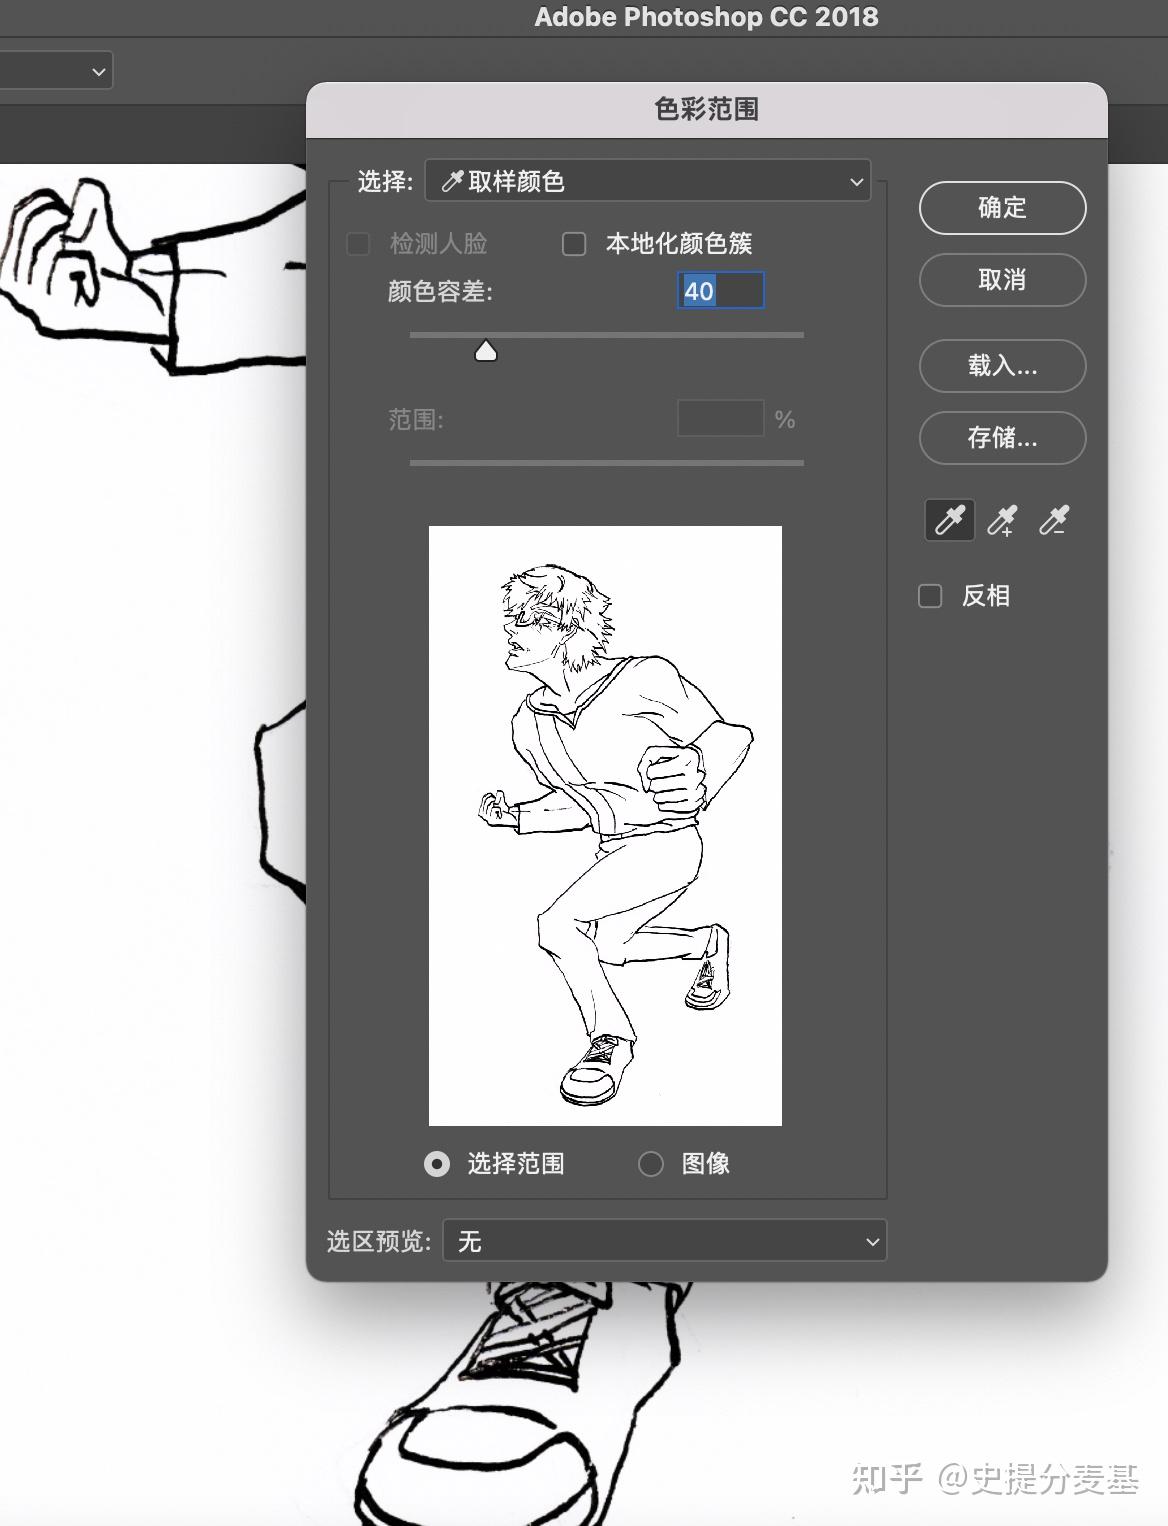Select the add-to-sample eyedropper (plus)
This screenshot has height=1526, width=1168.
tap(1002, 520)
